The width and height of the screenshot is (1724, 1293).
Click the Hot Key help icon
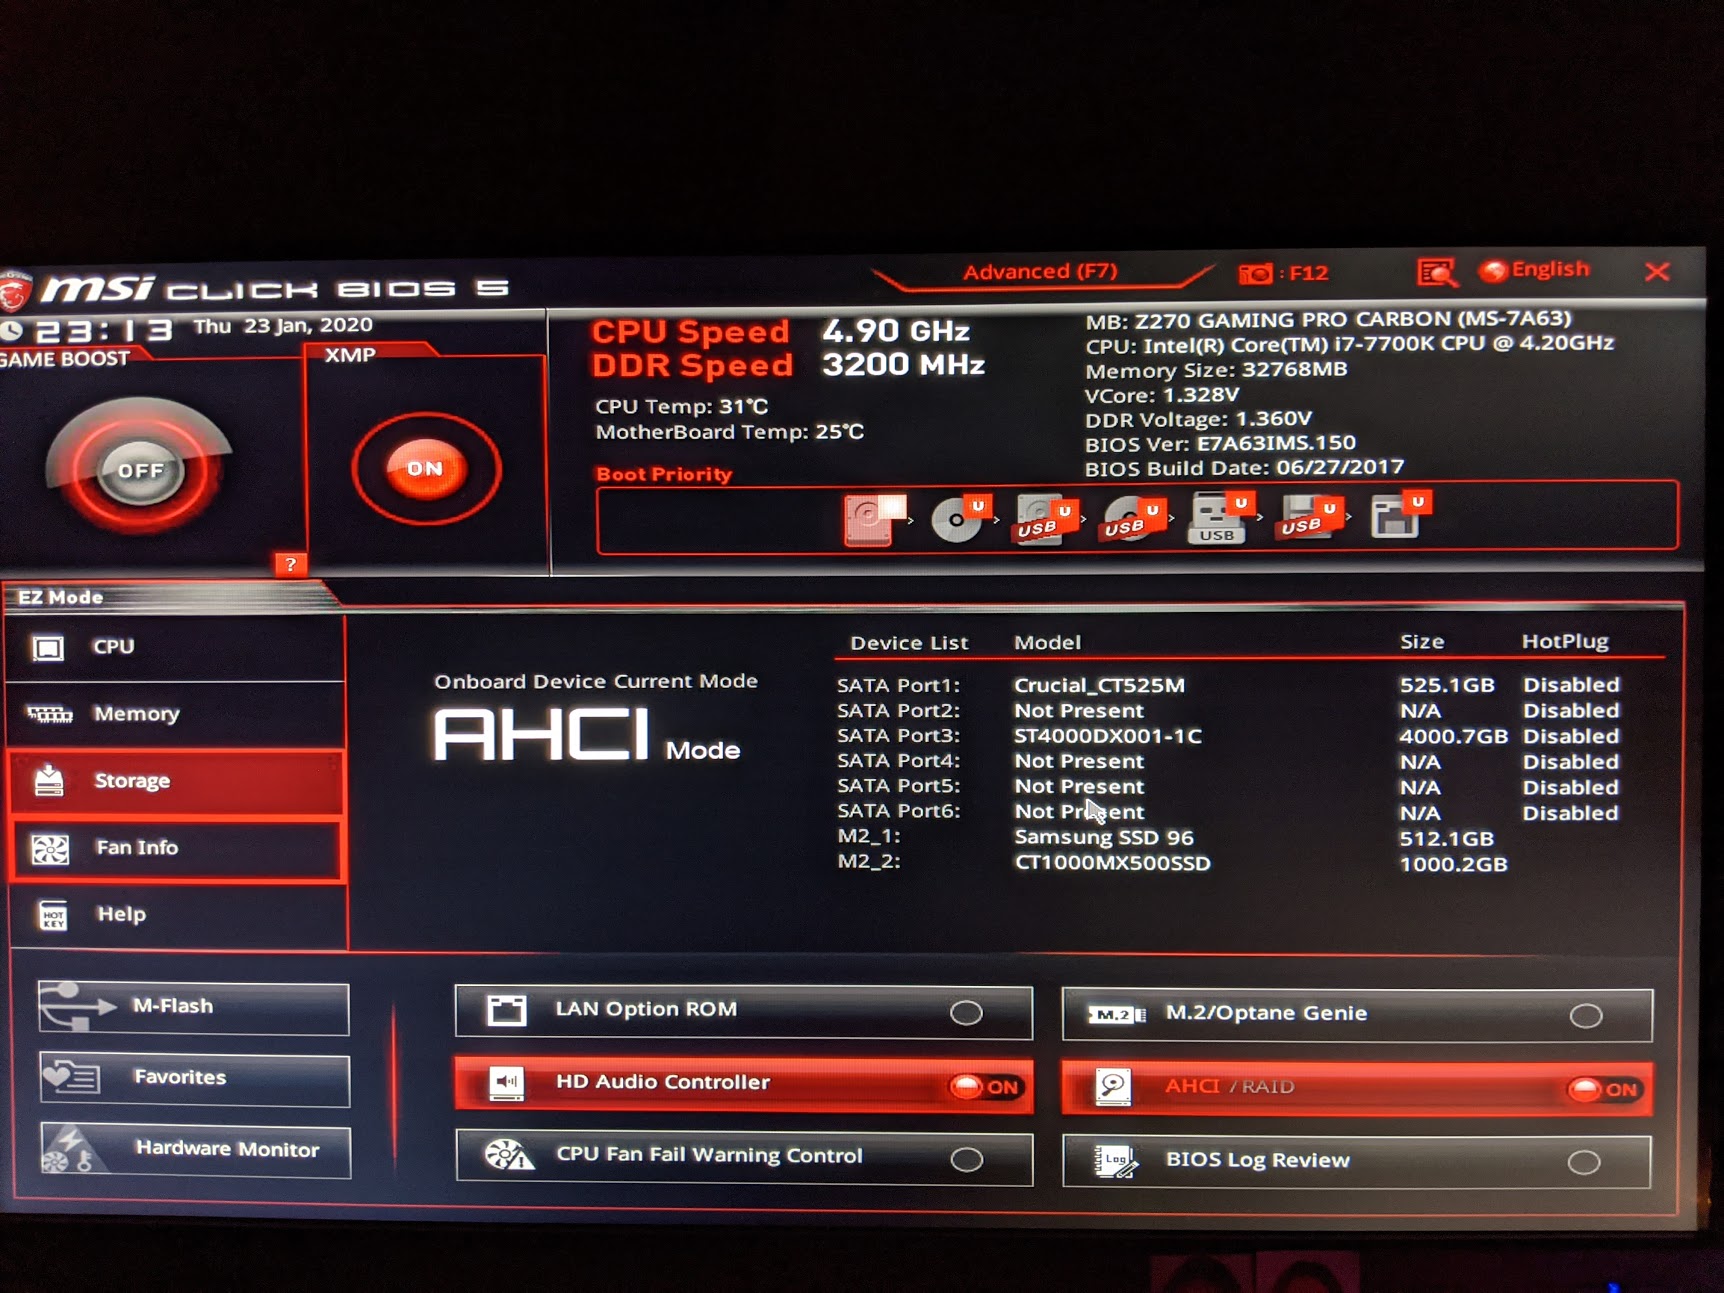[53, 915]
